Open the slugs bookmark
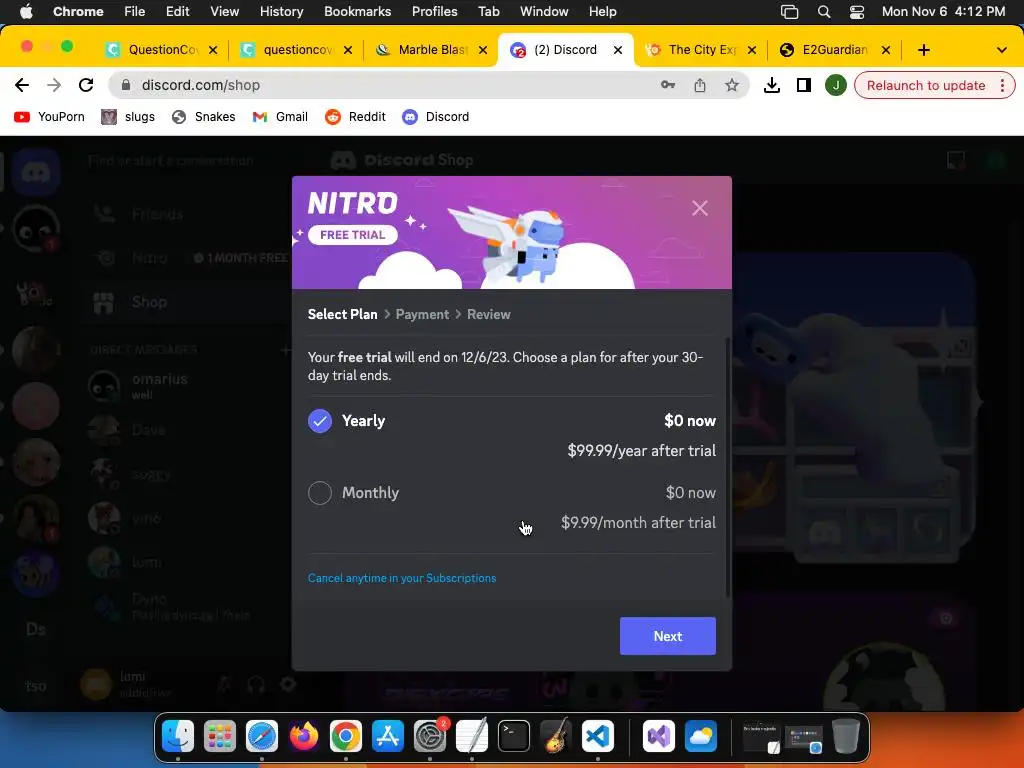 [128, 117]
